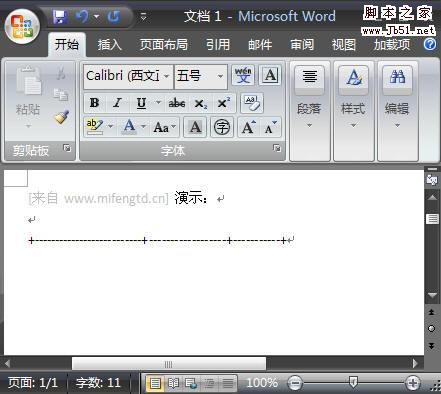Click the vertical scrollbar up arrow
The image size is (441, 394).
[x=432, y=197]
